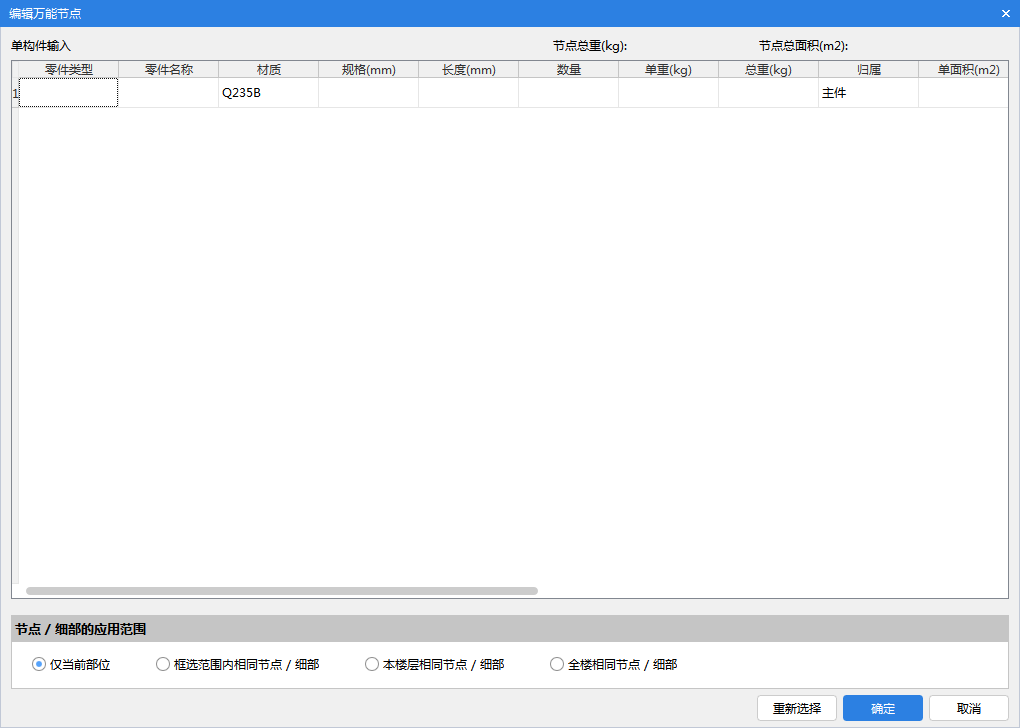This screenshot has height=728, width=1020.
Task: Click the 长度(mm) cell in row 1
Action: [x=469, y=93]
